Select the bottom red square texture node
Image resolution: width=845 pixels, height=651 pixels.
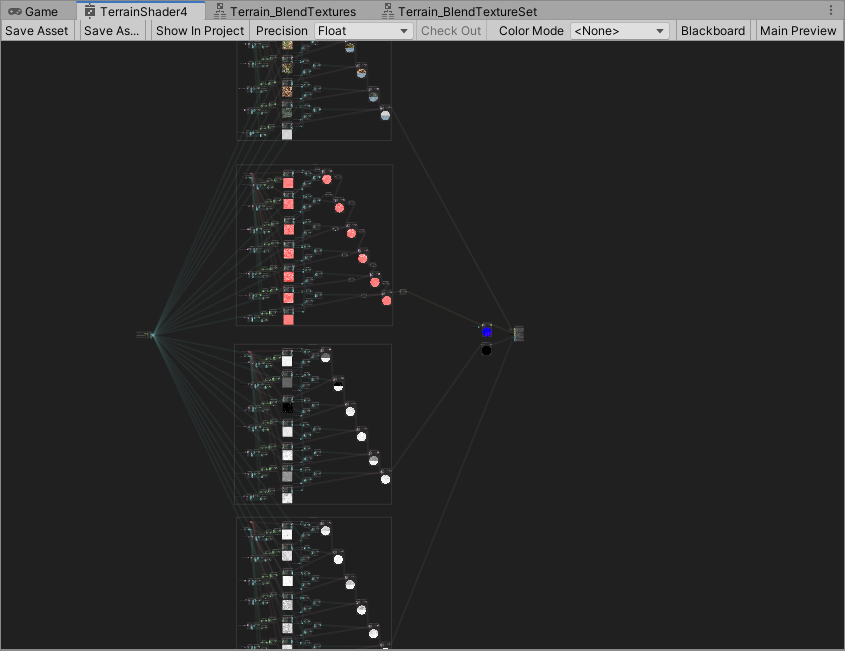pos(288,318)
